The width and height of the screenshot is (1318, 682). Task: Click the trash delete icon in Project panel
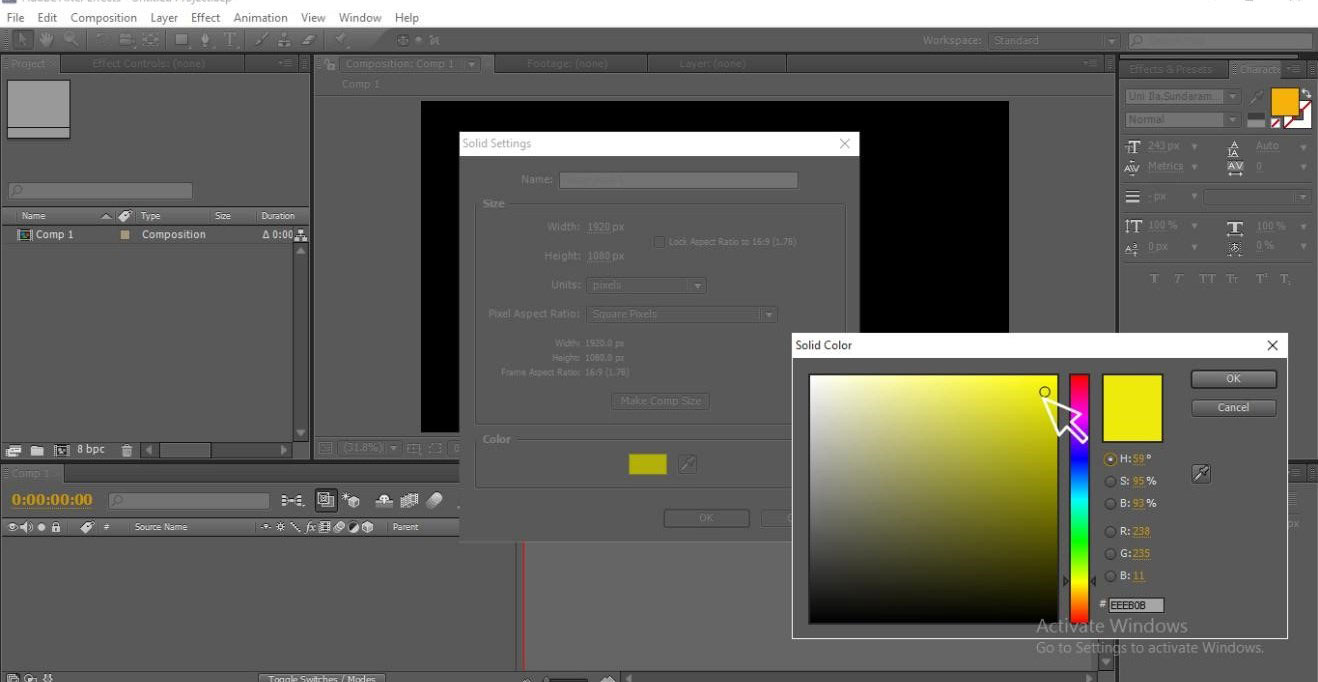(x=127, y=450)
